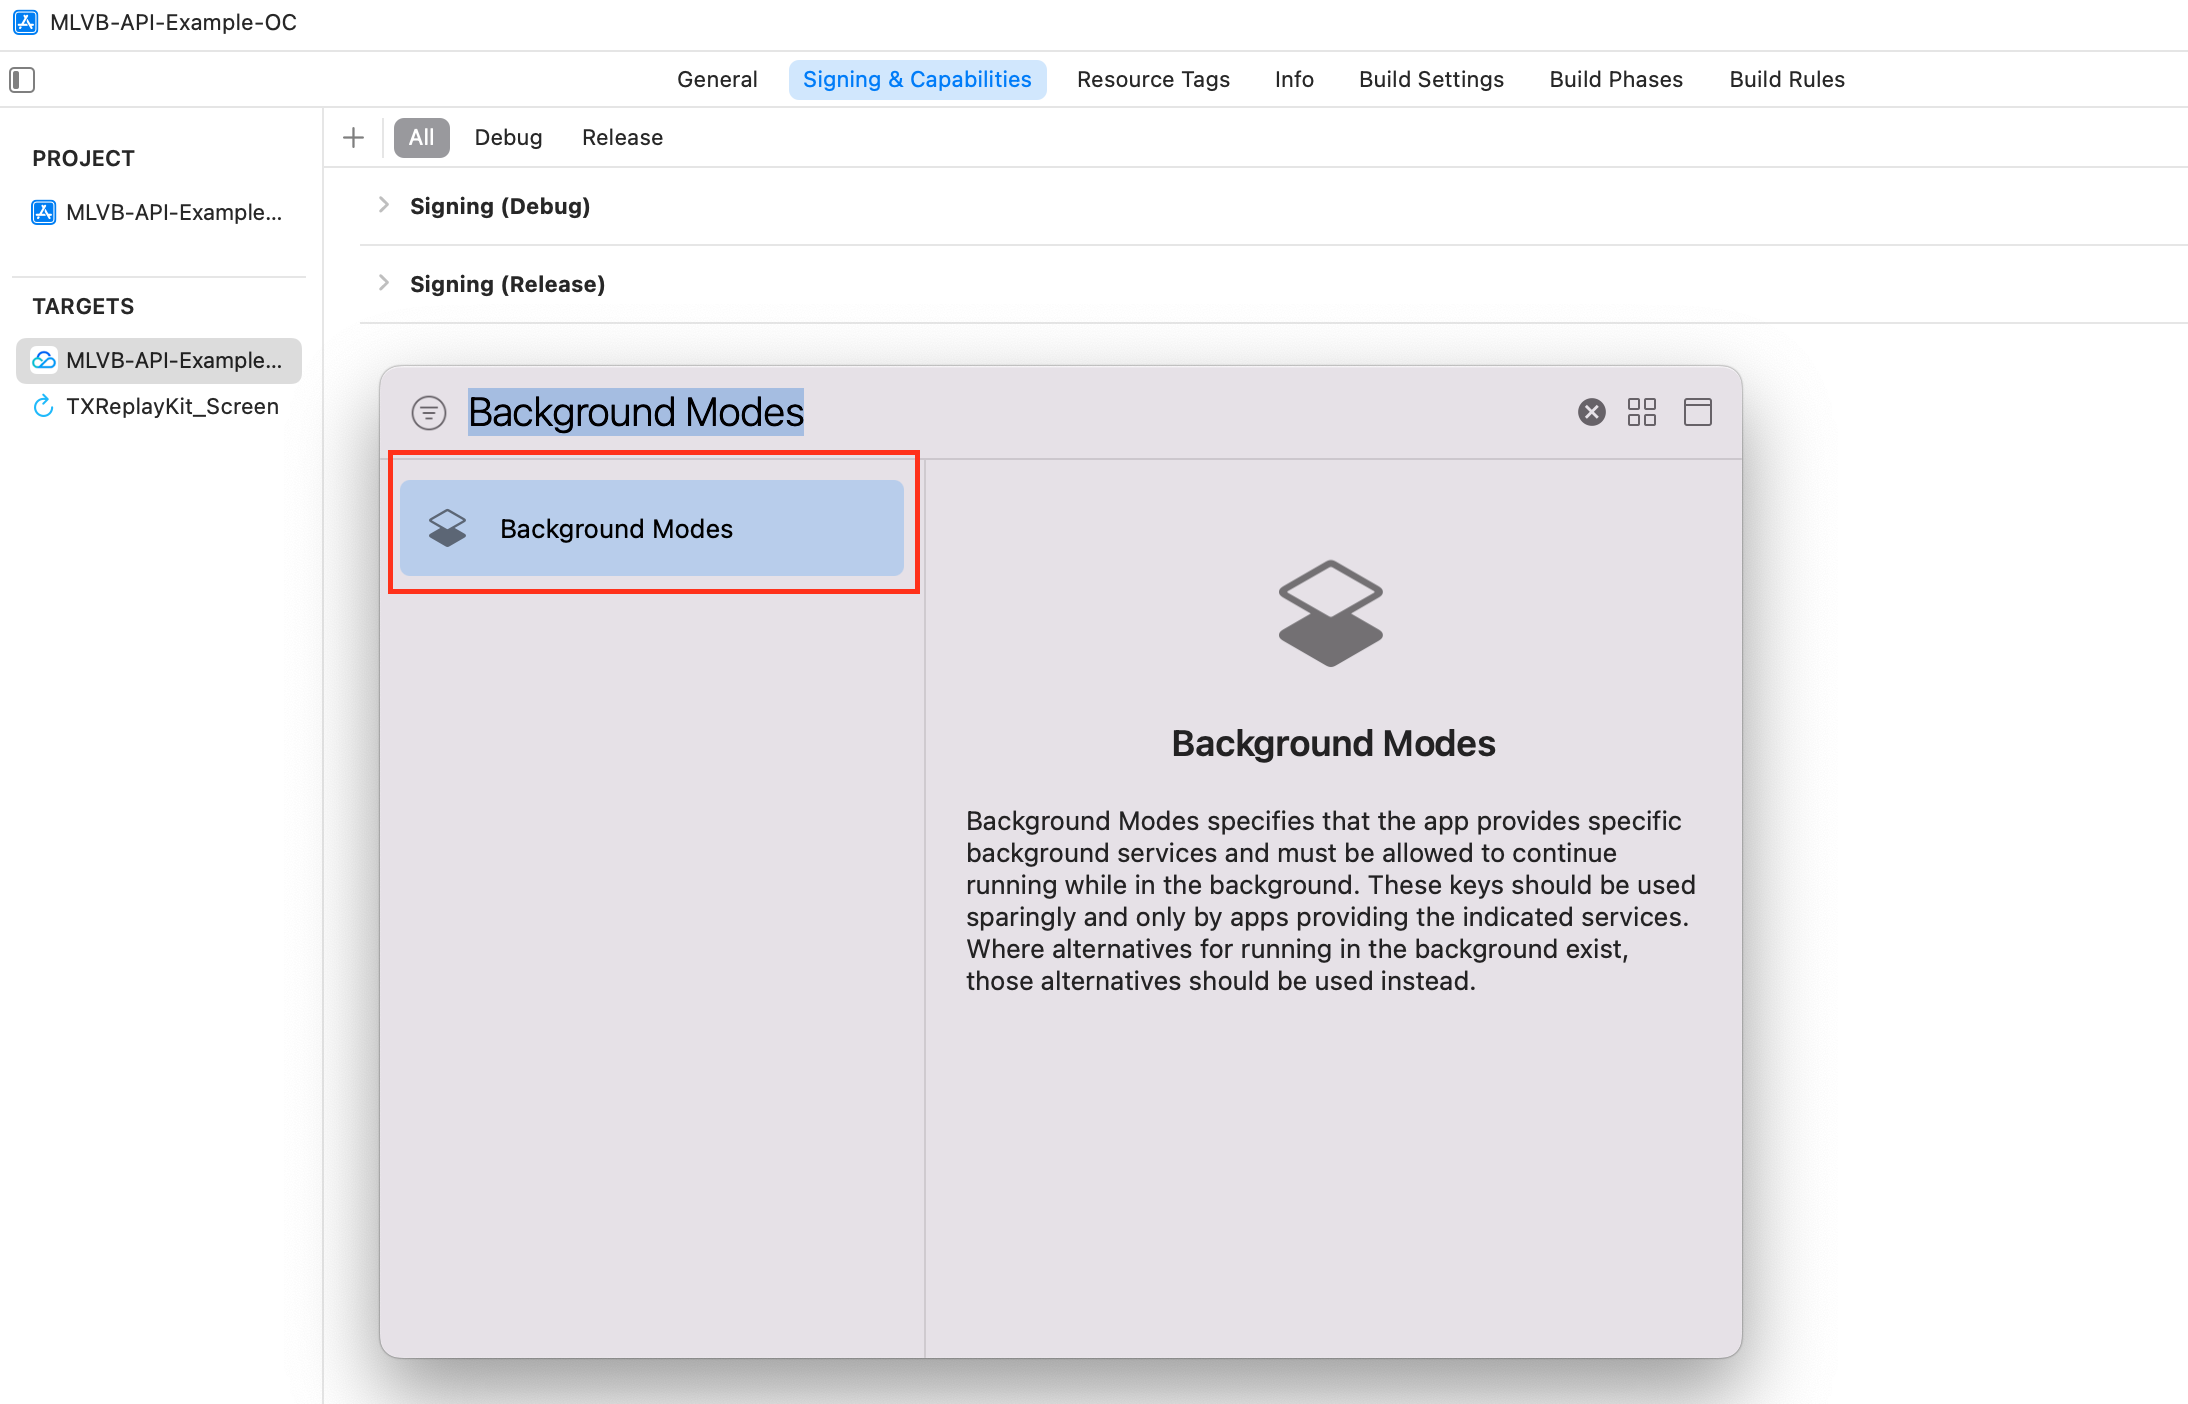Click the filter icon in capability search

tap(429, 412)
